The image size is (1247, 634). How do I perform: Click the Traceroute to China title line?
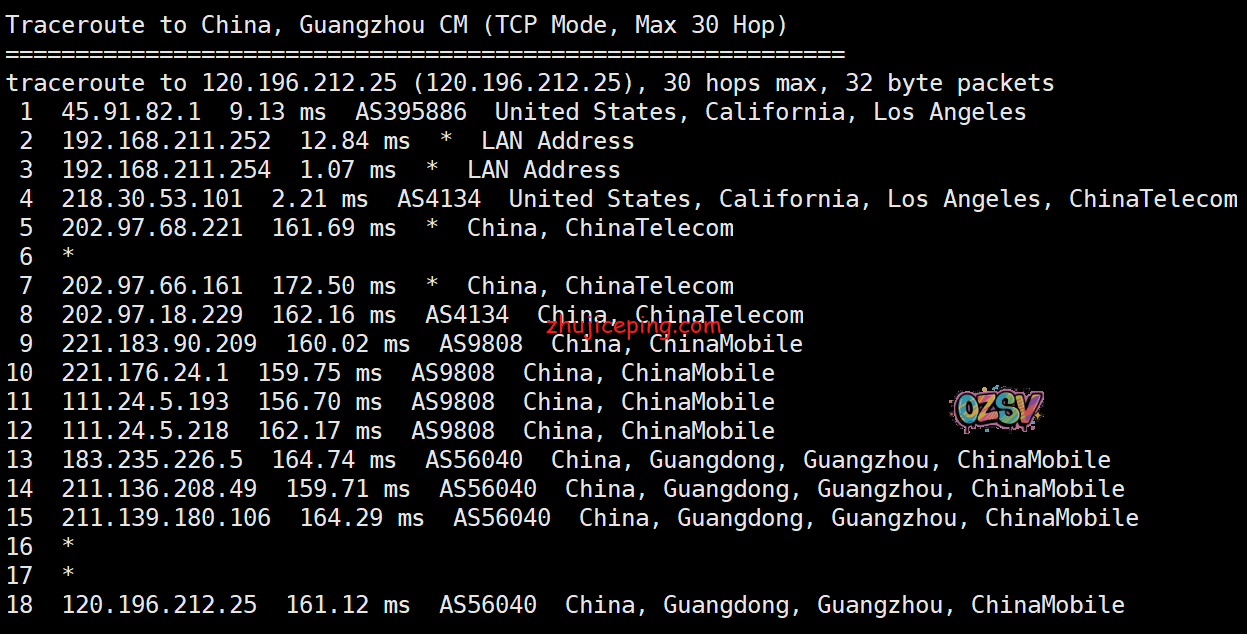click(396, 25)
